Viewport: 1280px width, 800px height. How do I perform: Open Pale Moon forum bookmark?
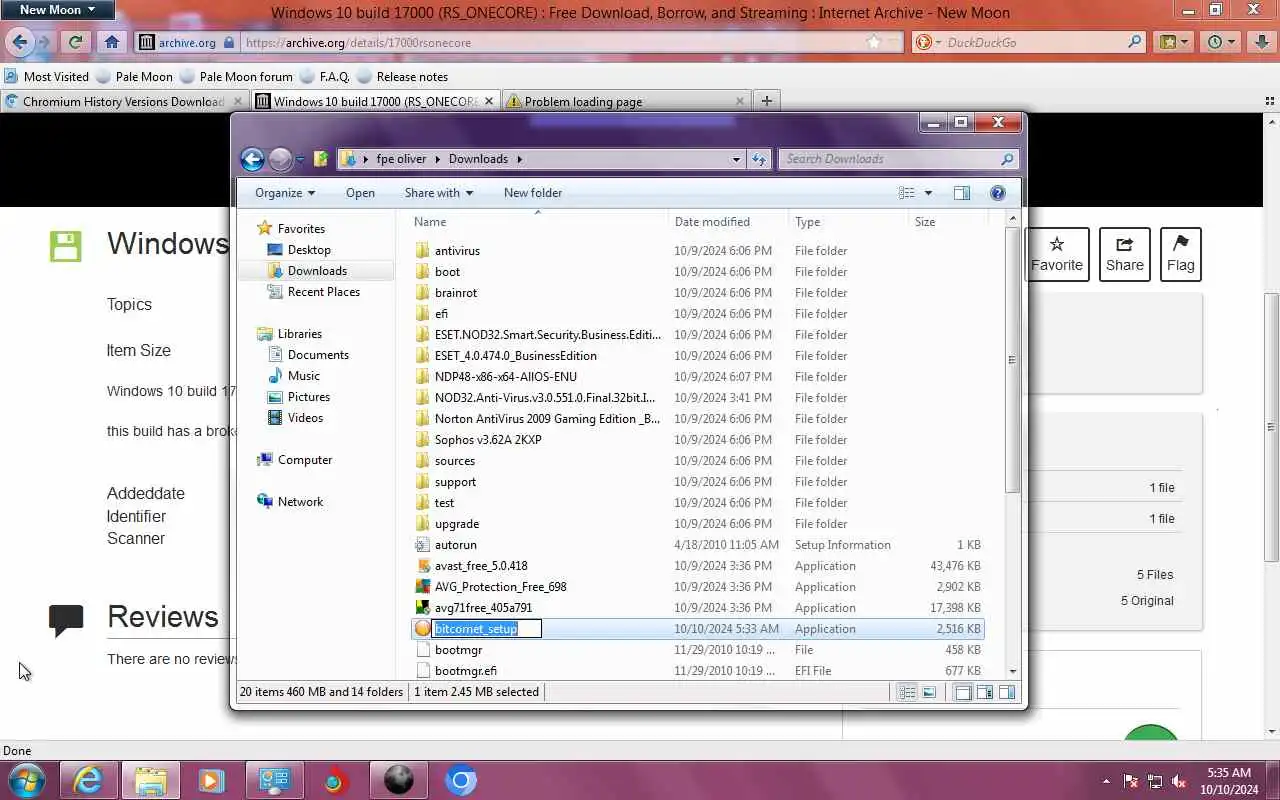point(236,76)
